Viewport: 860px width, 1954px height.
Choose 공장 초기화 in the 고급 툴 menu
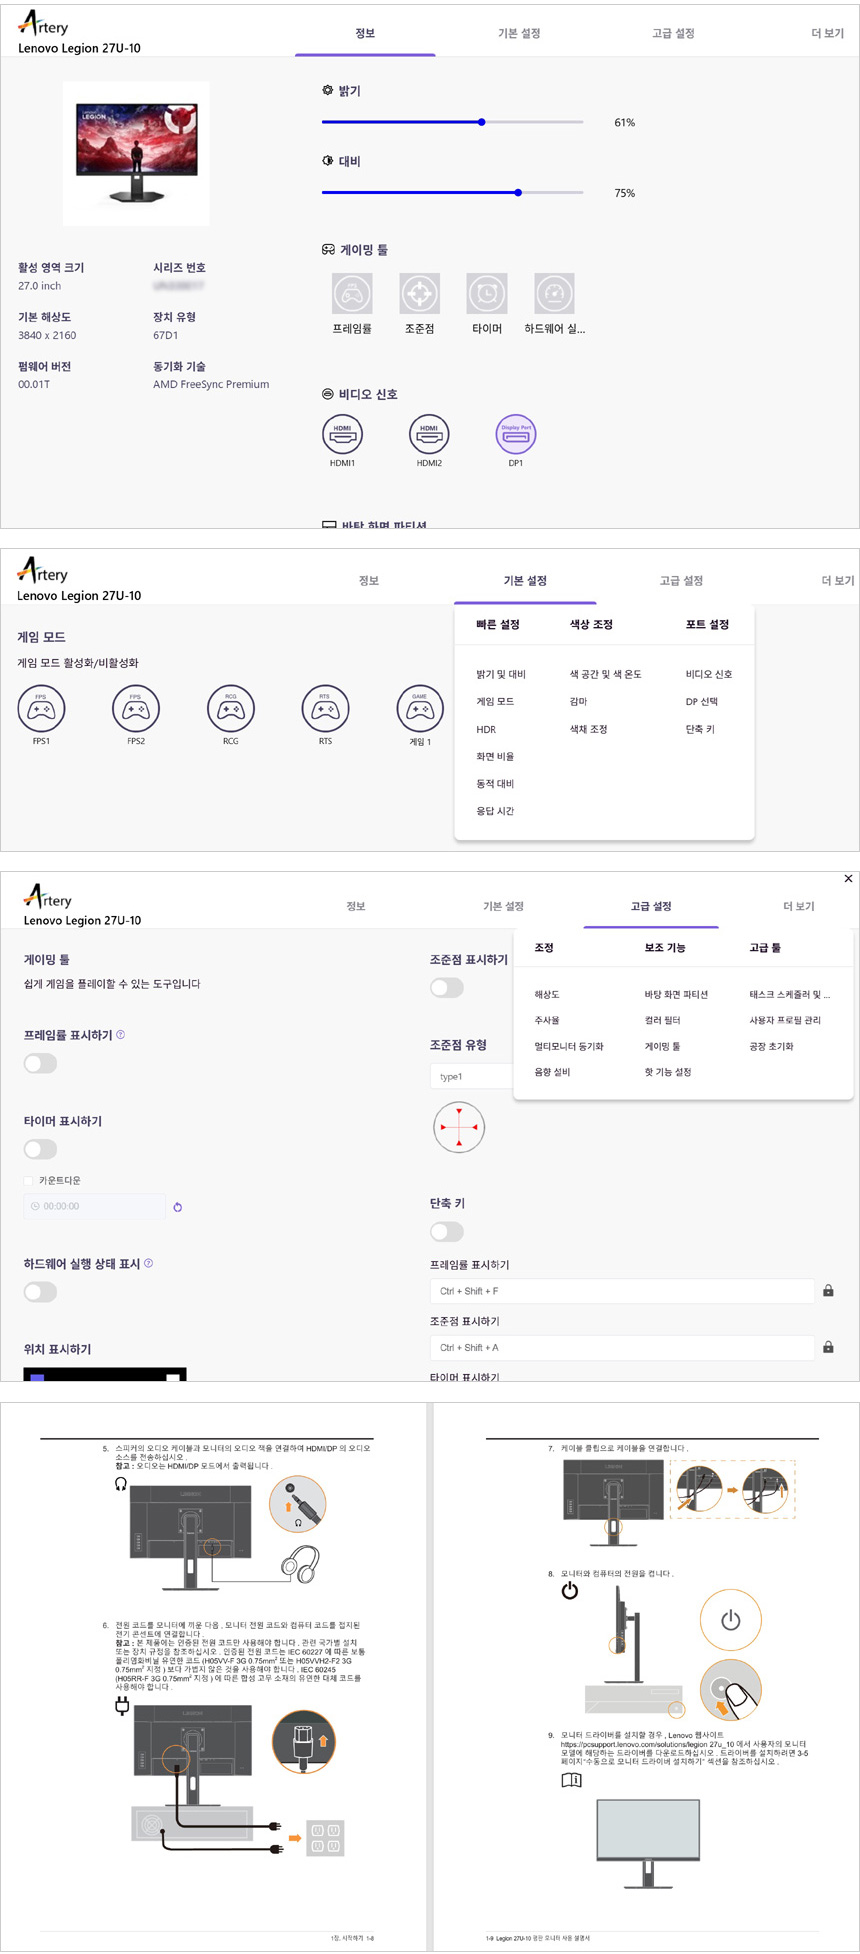tap(771, 1046)
